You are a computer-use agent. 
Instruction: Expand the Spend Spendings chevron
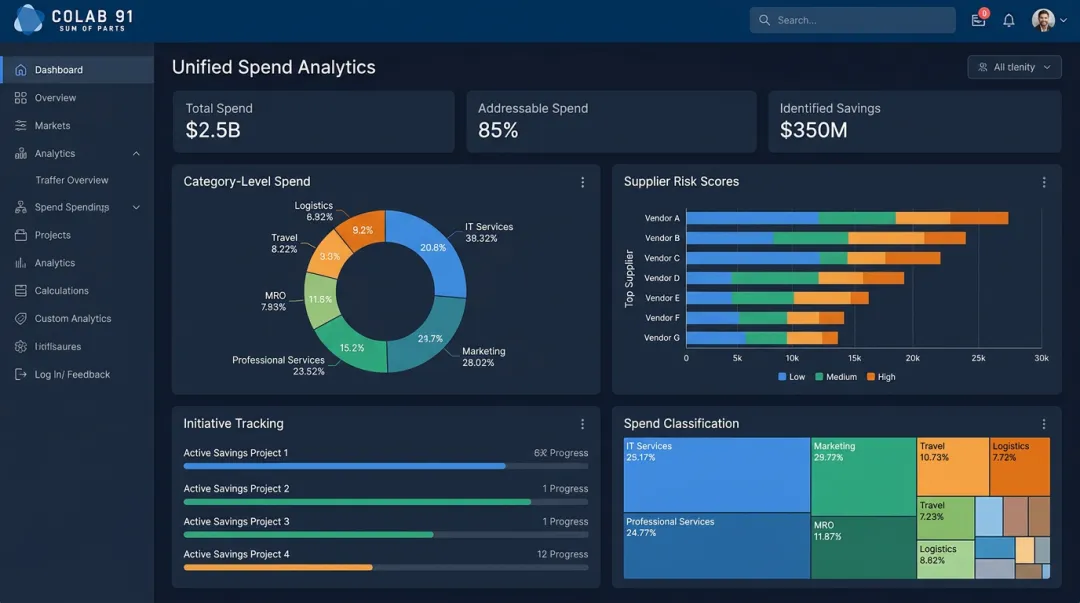(136, 207)
